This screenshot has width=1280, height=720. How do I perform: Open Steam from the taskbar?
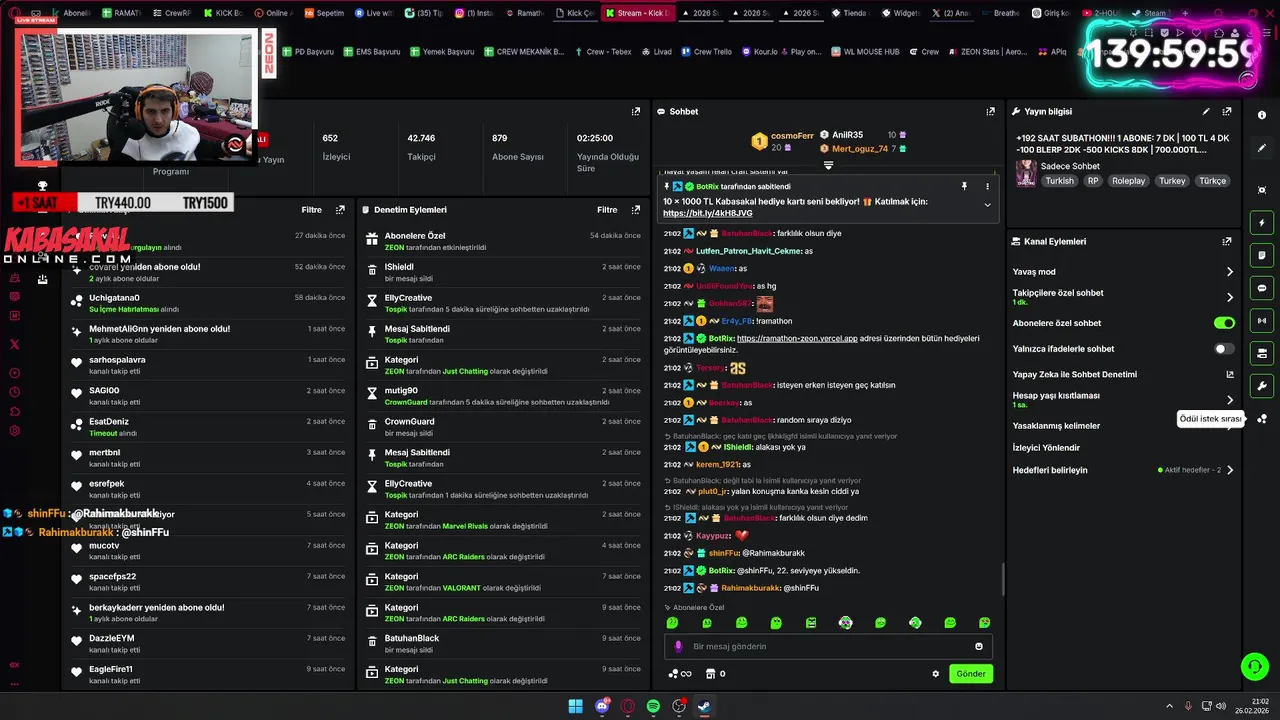[x=704, y=706]
